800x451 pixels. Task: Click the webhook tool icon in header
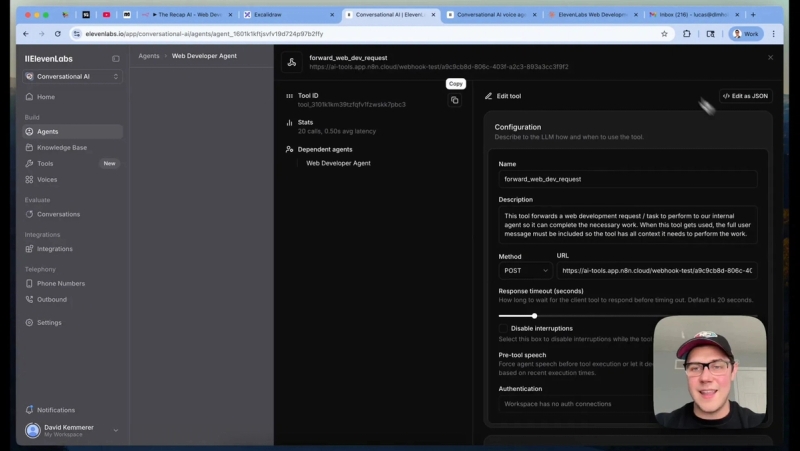click(292, 62)
